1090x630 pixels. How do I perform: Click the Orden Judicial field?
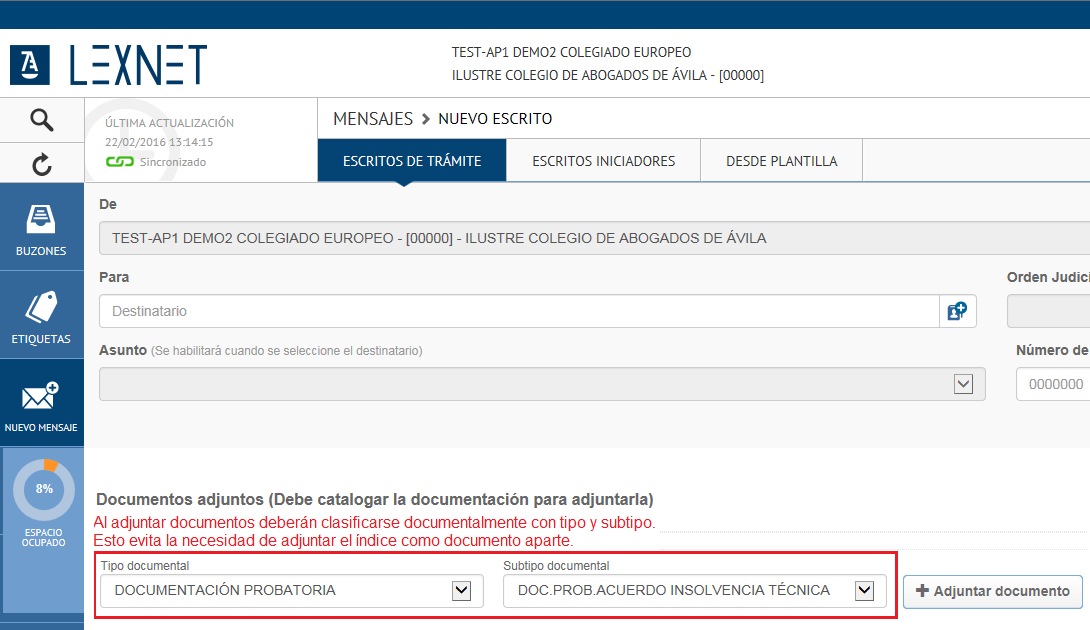[1050, 311]
